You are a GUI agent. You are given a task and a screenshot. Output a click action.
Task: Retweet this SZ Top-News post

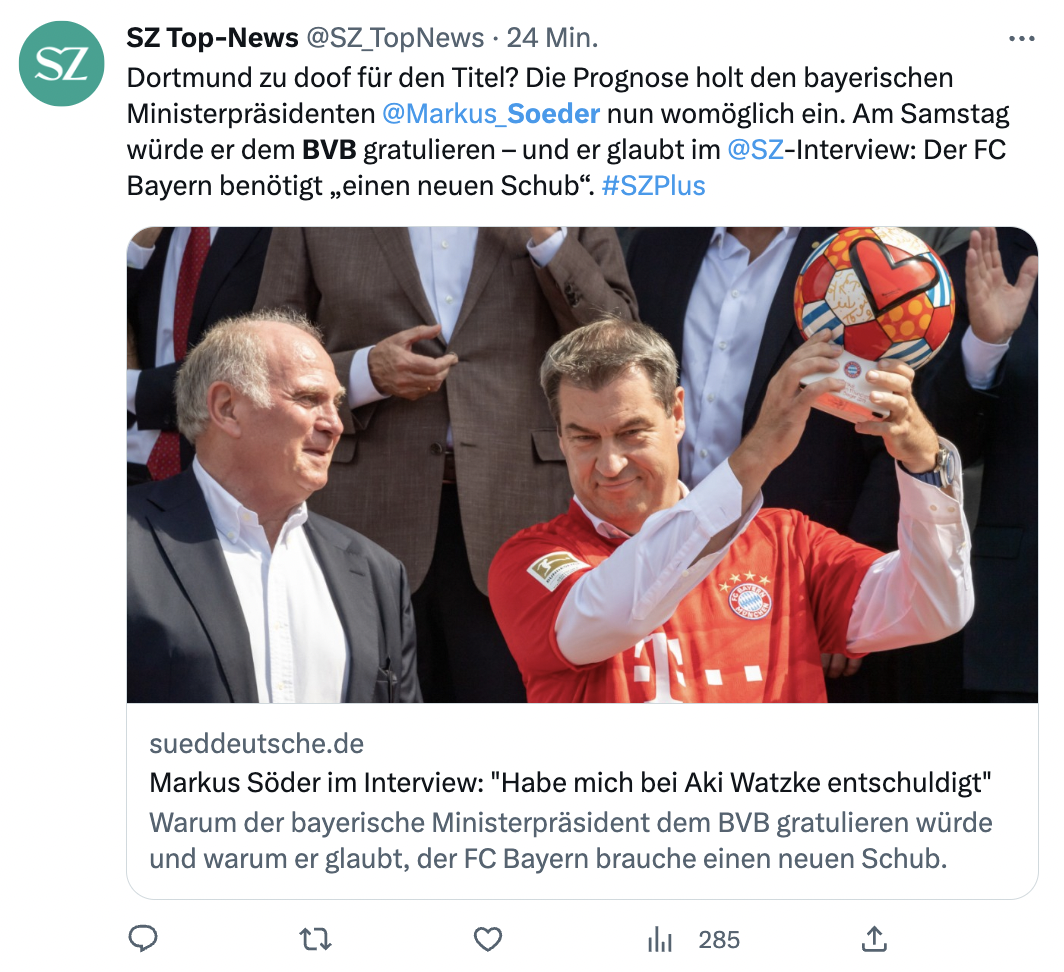click(x=316, y=939)
